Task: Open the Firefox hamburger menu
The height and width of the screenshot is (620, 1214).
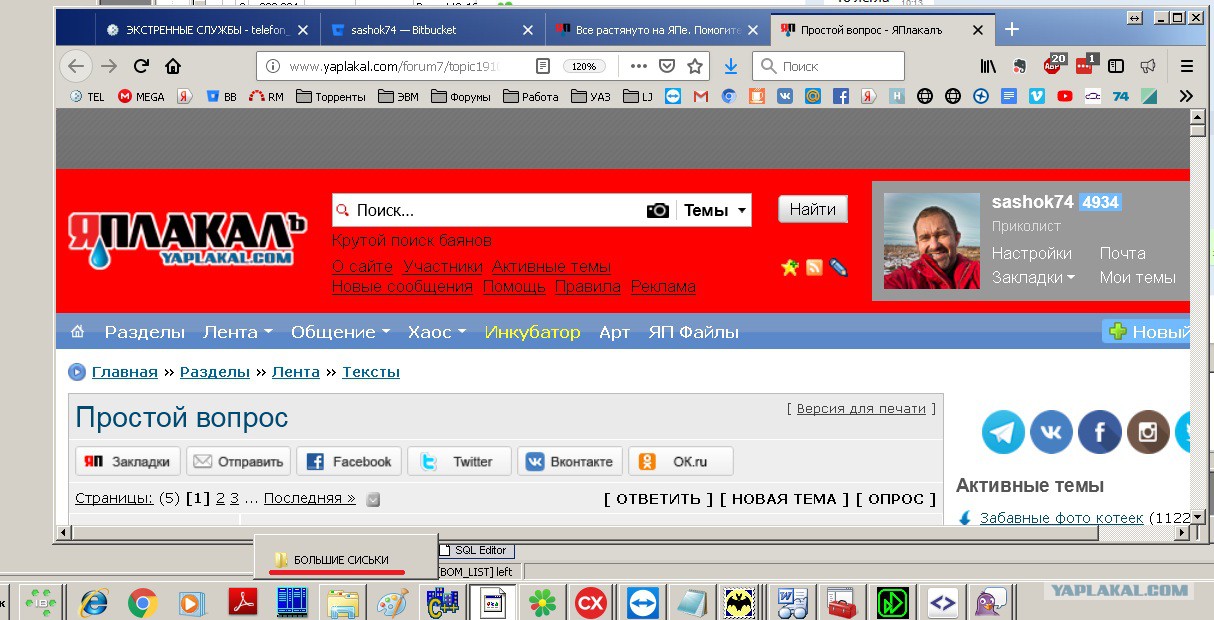Action: coord(1187,66)
